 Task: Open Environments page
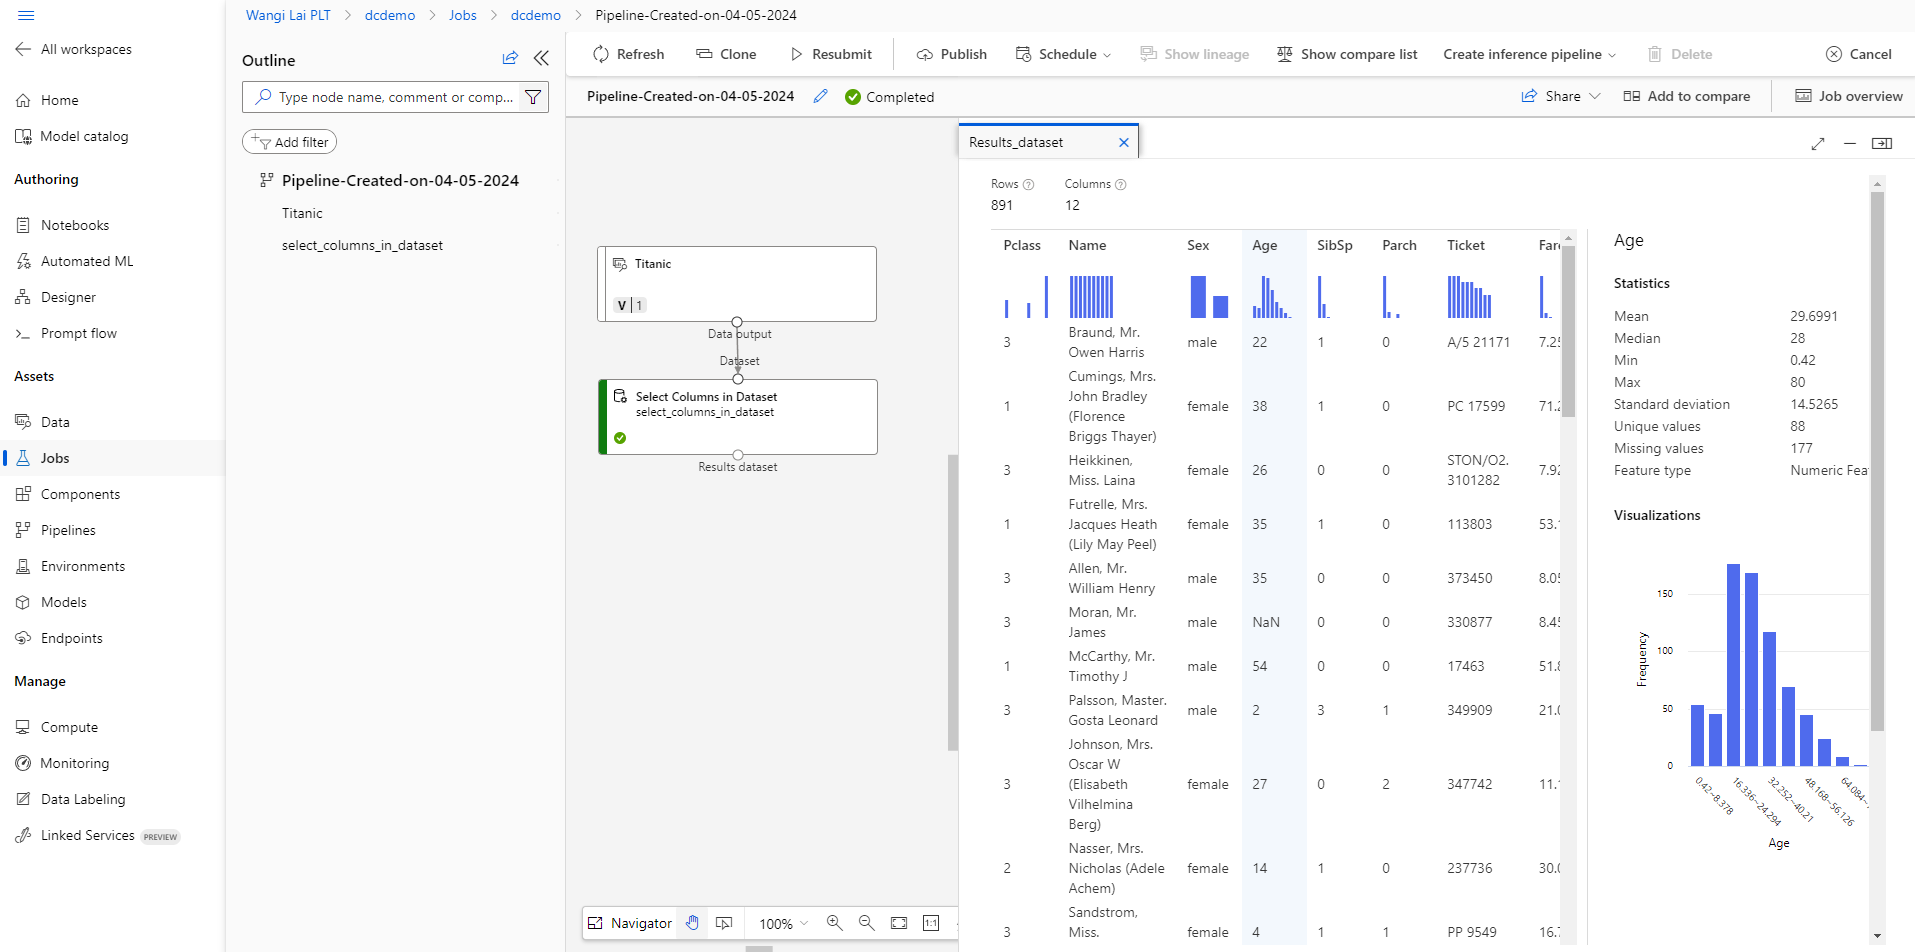pos(70,566)
